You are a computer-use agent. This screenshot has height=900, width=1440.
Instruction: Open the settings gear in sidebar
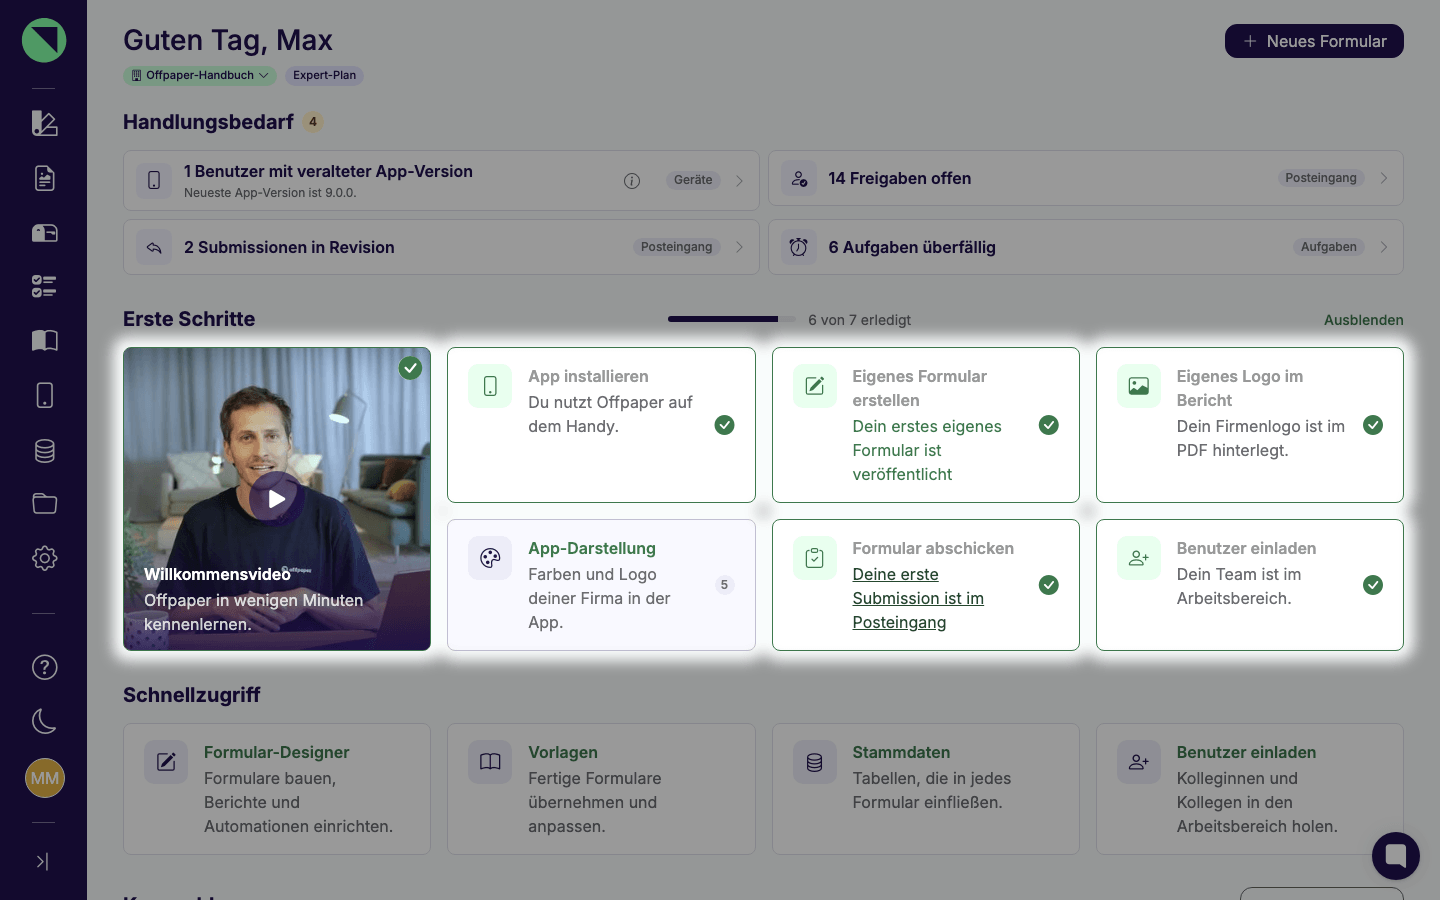44,558
